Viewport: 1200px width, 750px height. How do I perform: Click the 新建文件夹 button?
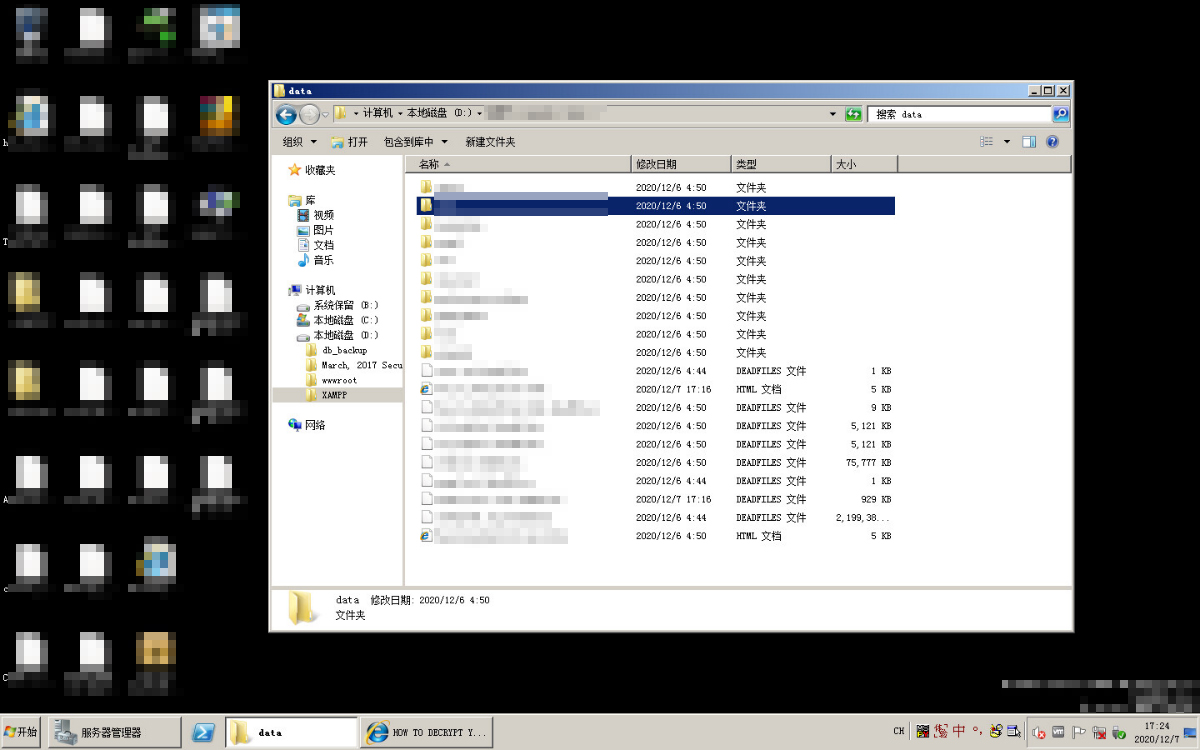[490, 142]
